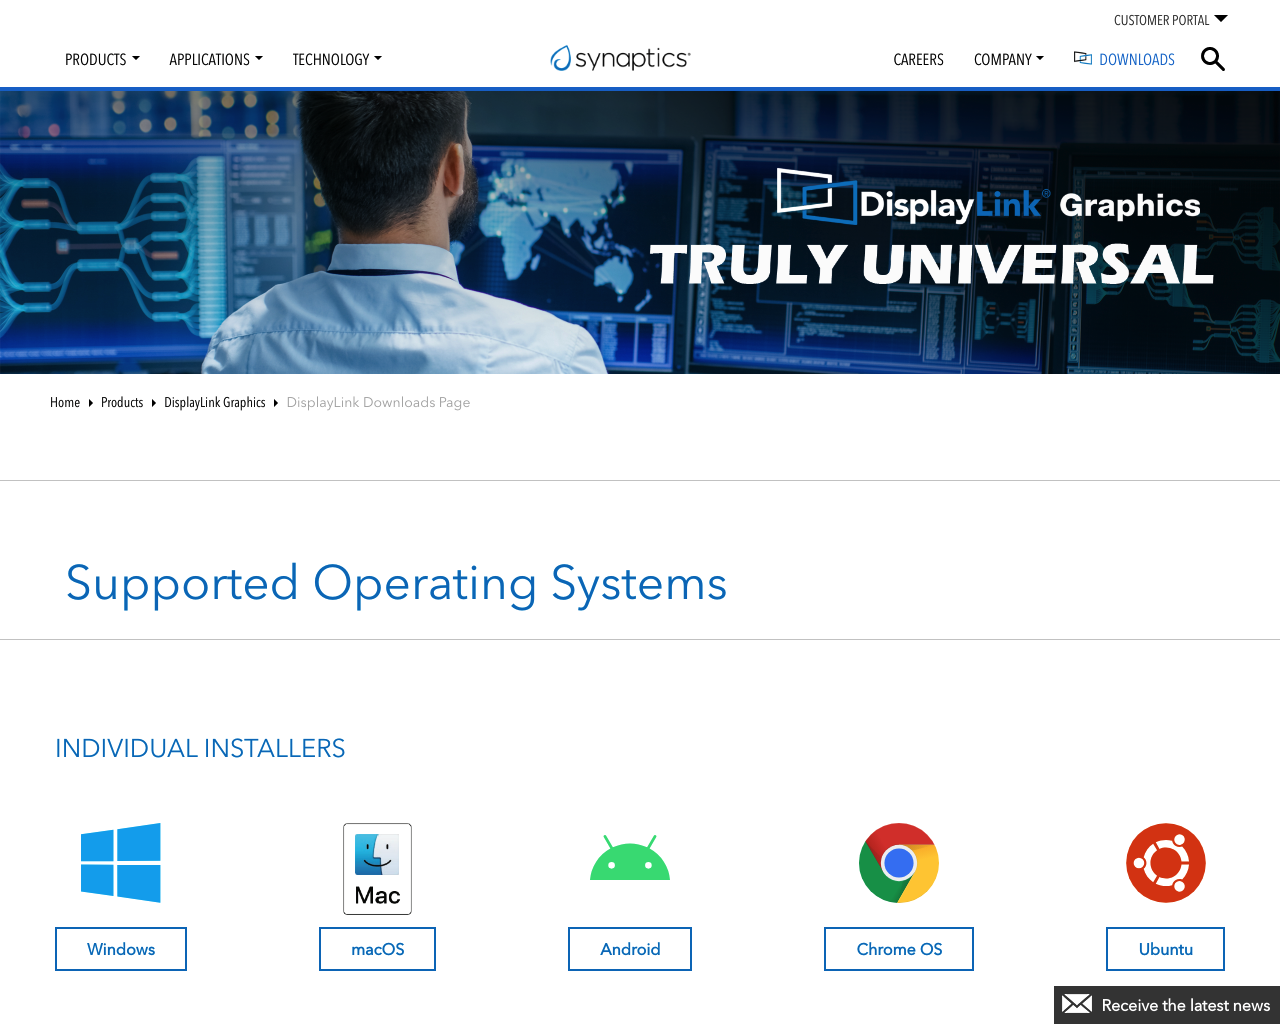Click DisplayLink Downloads Page breadcrumb text
1280x1024 pixels.
click(378, 402)
